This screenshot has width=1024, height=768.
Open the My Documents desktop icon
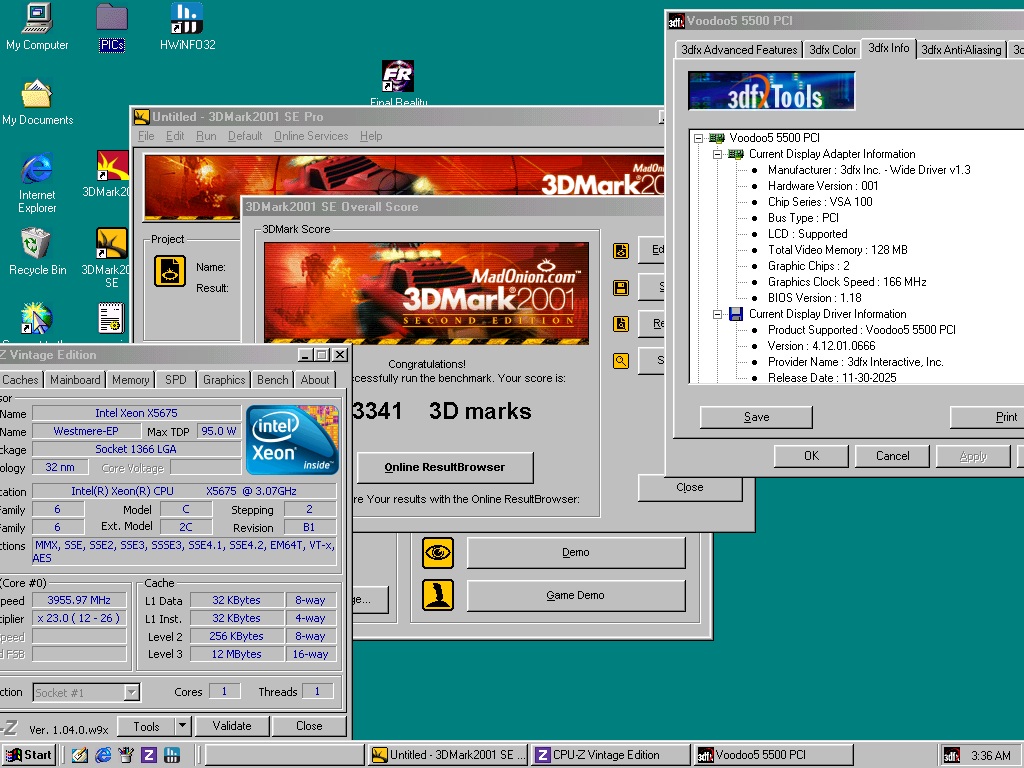(x=37, y=102)
